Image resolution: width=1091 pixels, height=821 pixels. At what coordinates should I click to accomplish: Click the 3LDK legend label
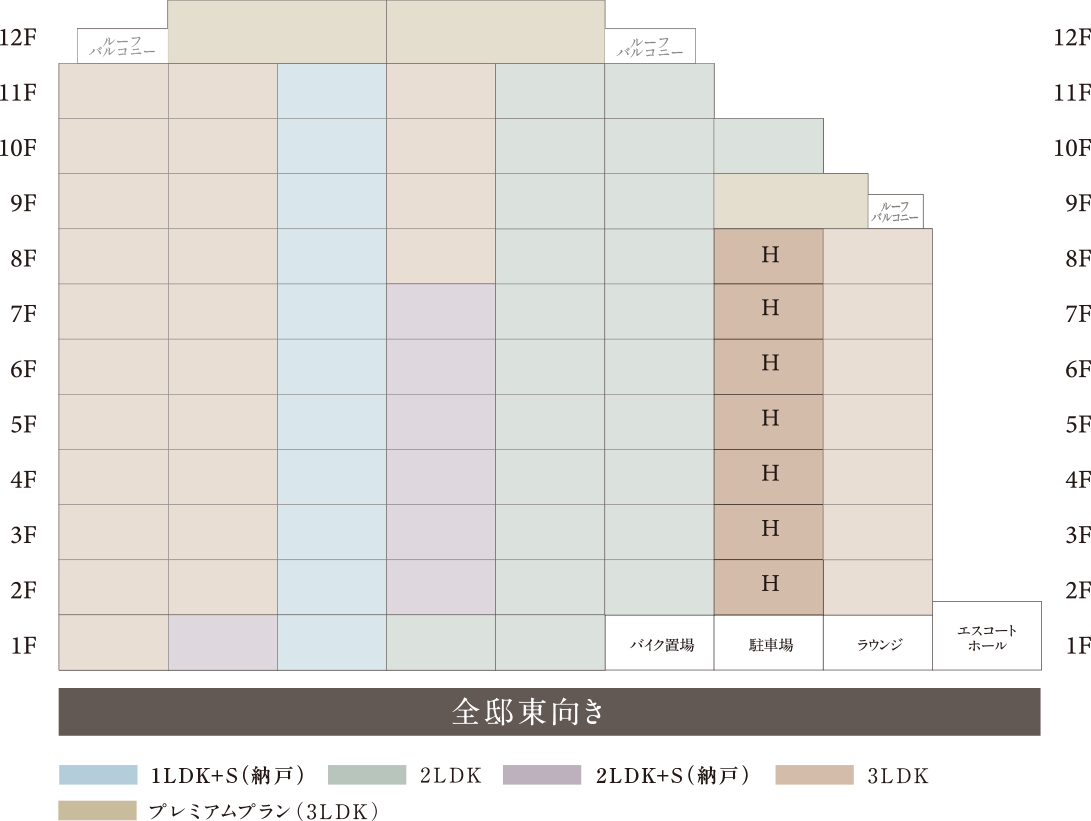point(898,775)
